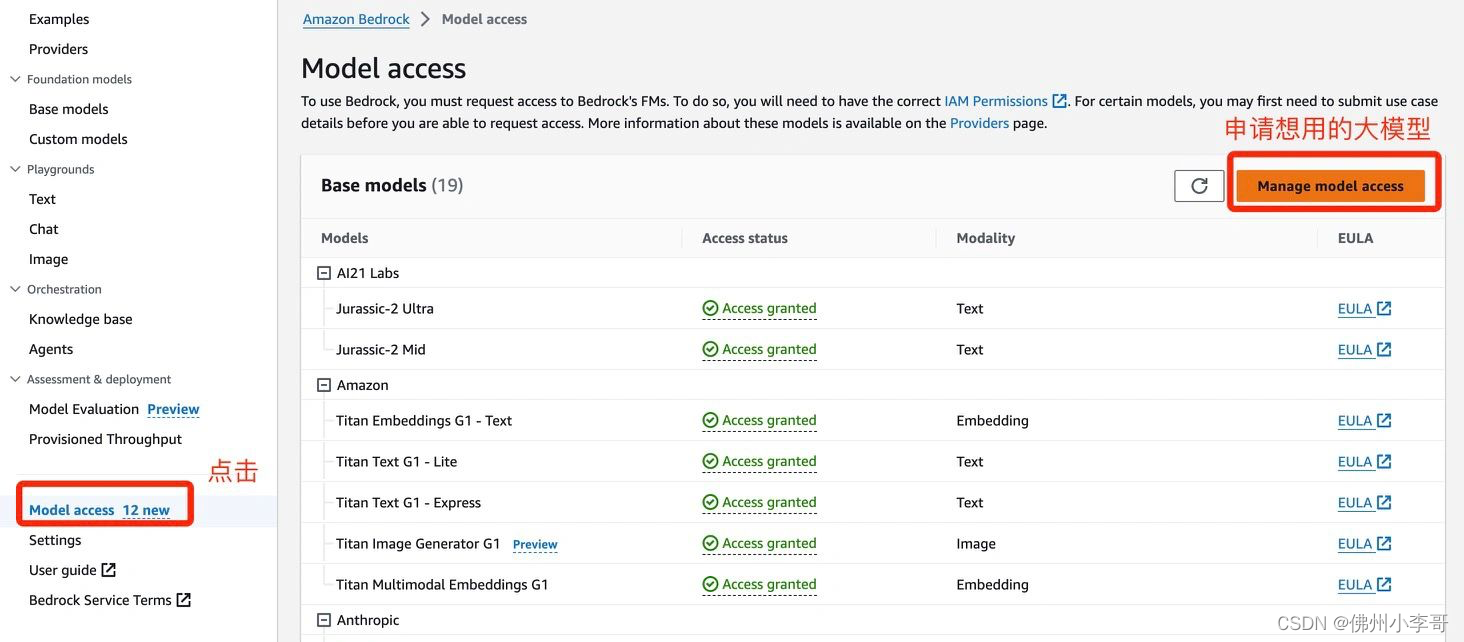Click EULA external icon in Titan Image Generator row
Screen dimensions: 1464x642
[1384, 543]
